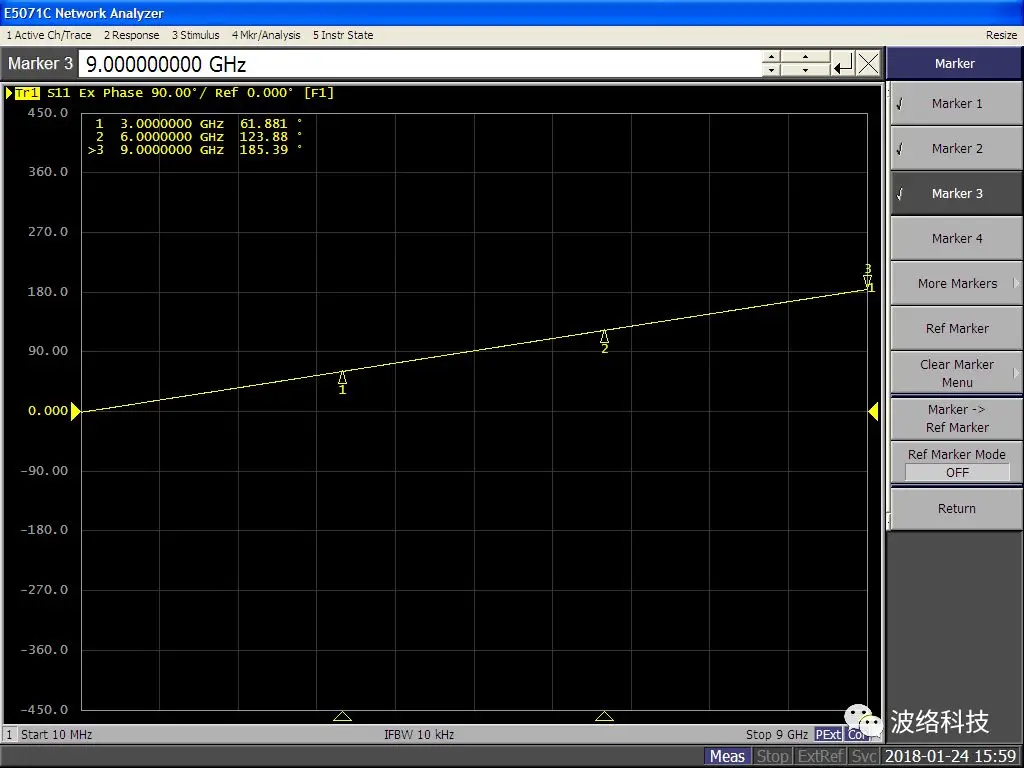The image size is (1024, 768).
Task: Click the marker frequency entry field
Action: click(x=420, y=64)
